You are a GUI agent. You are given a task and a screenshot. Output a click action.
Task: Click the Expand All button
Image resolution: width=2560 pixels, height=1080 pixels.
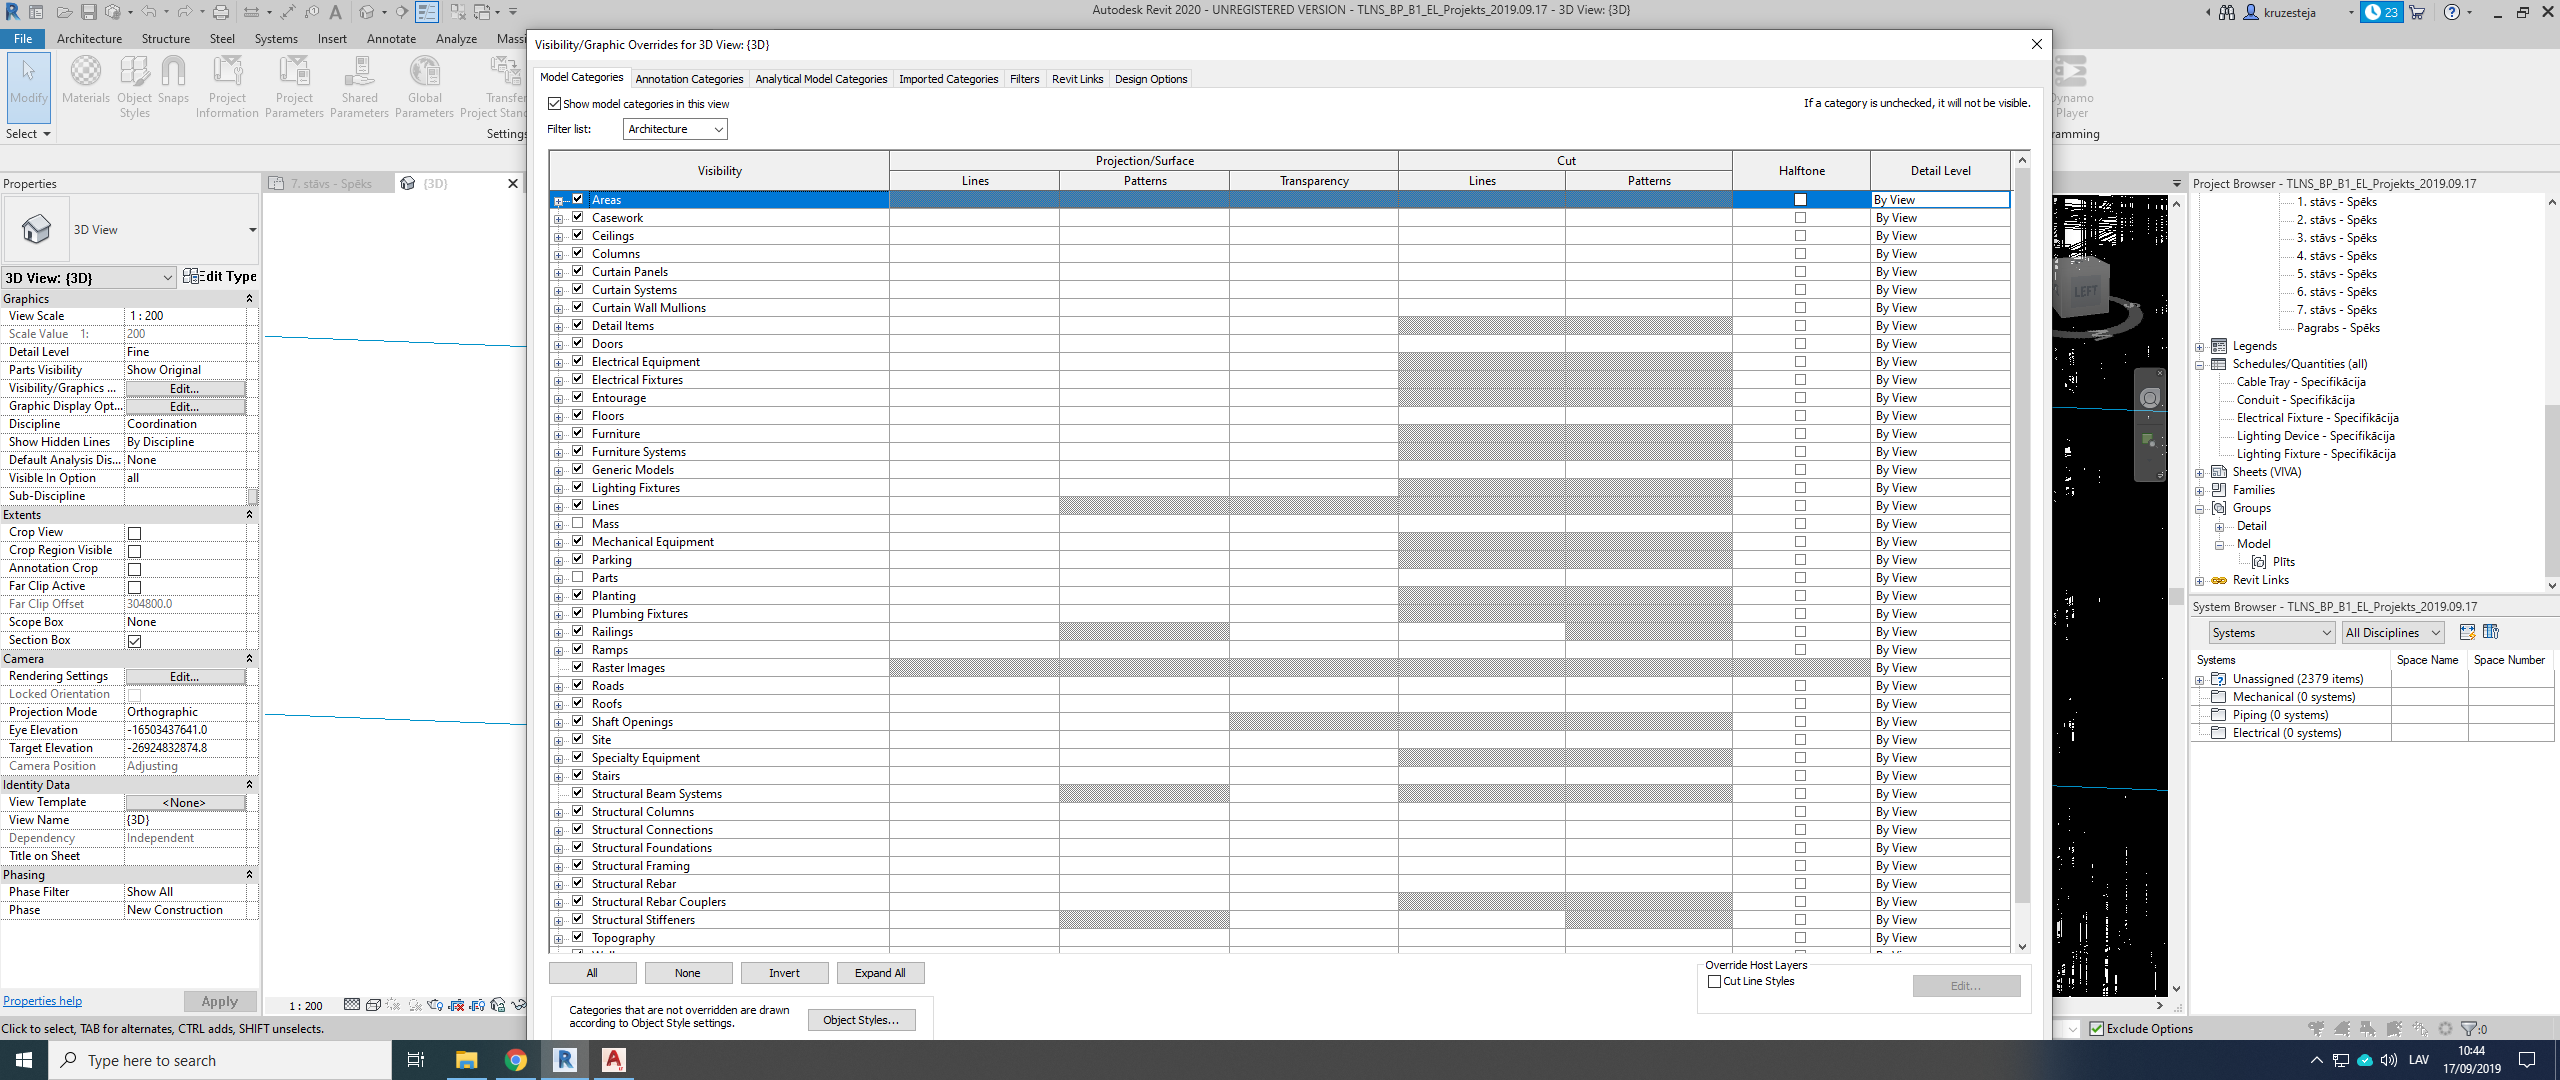click(880, 973)
